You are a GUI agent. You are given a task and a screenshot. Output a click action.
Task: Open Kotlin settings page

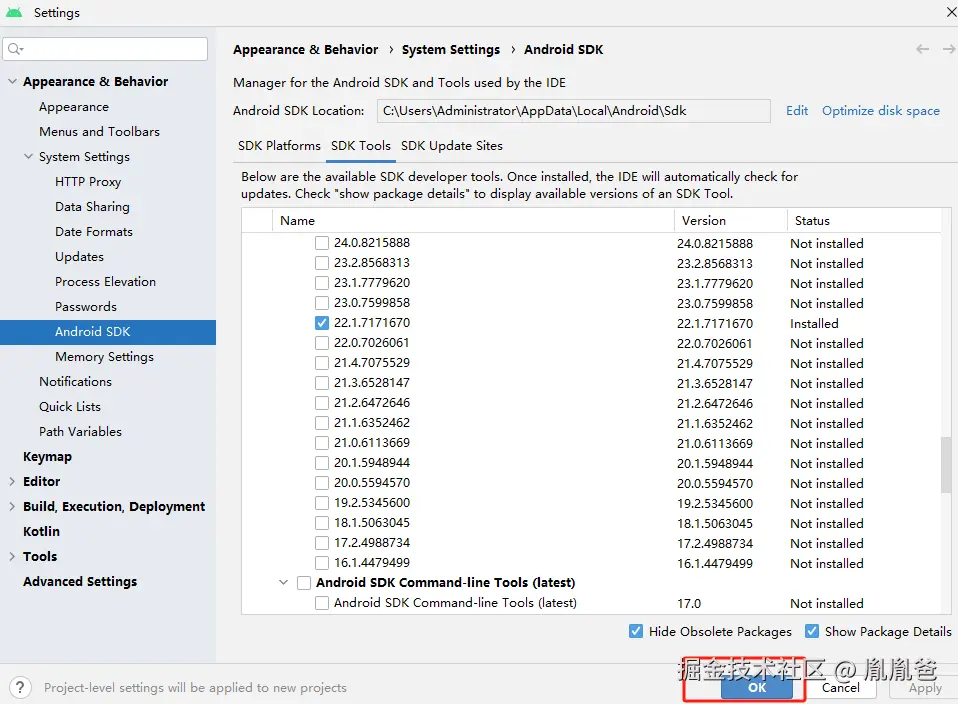(x=42, y=532)
